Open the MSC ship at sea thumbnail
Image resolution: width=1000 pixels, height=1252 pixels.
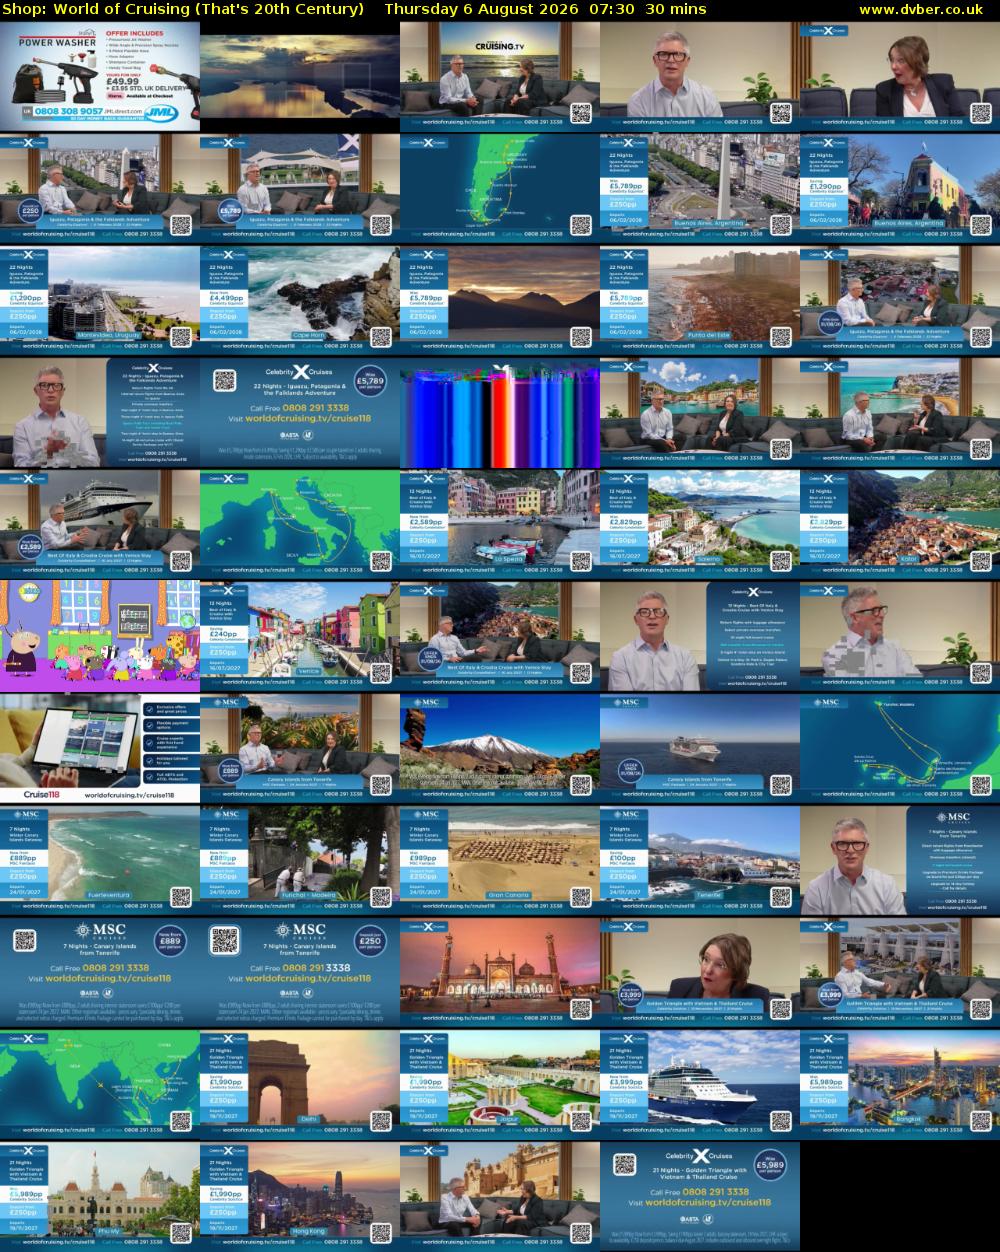click(x=700, y=749)
